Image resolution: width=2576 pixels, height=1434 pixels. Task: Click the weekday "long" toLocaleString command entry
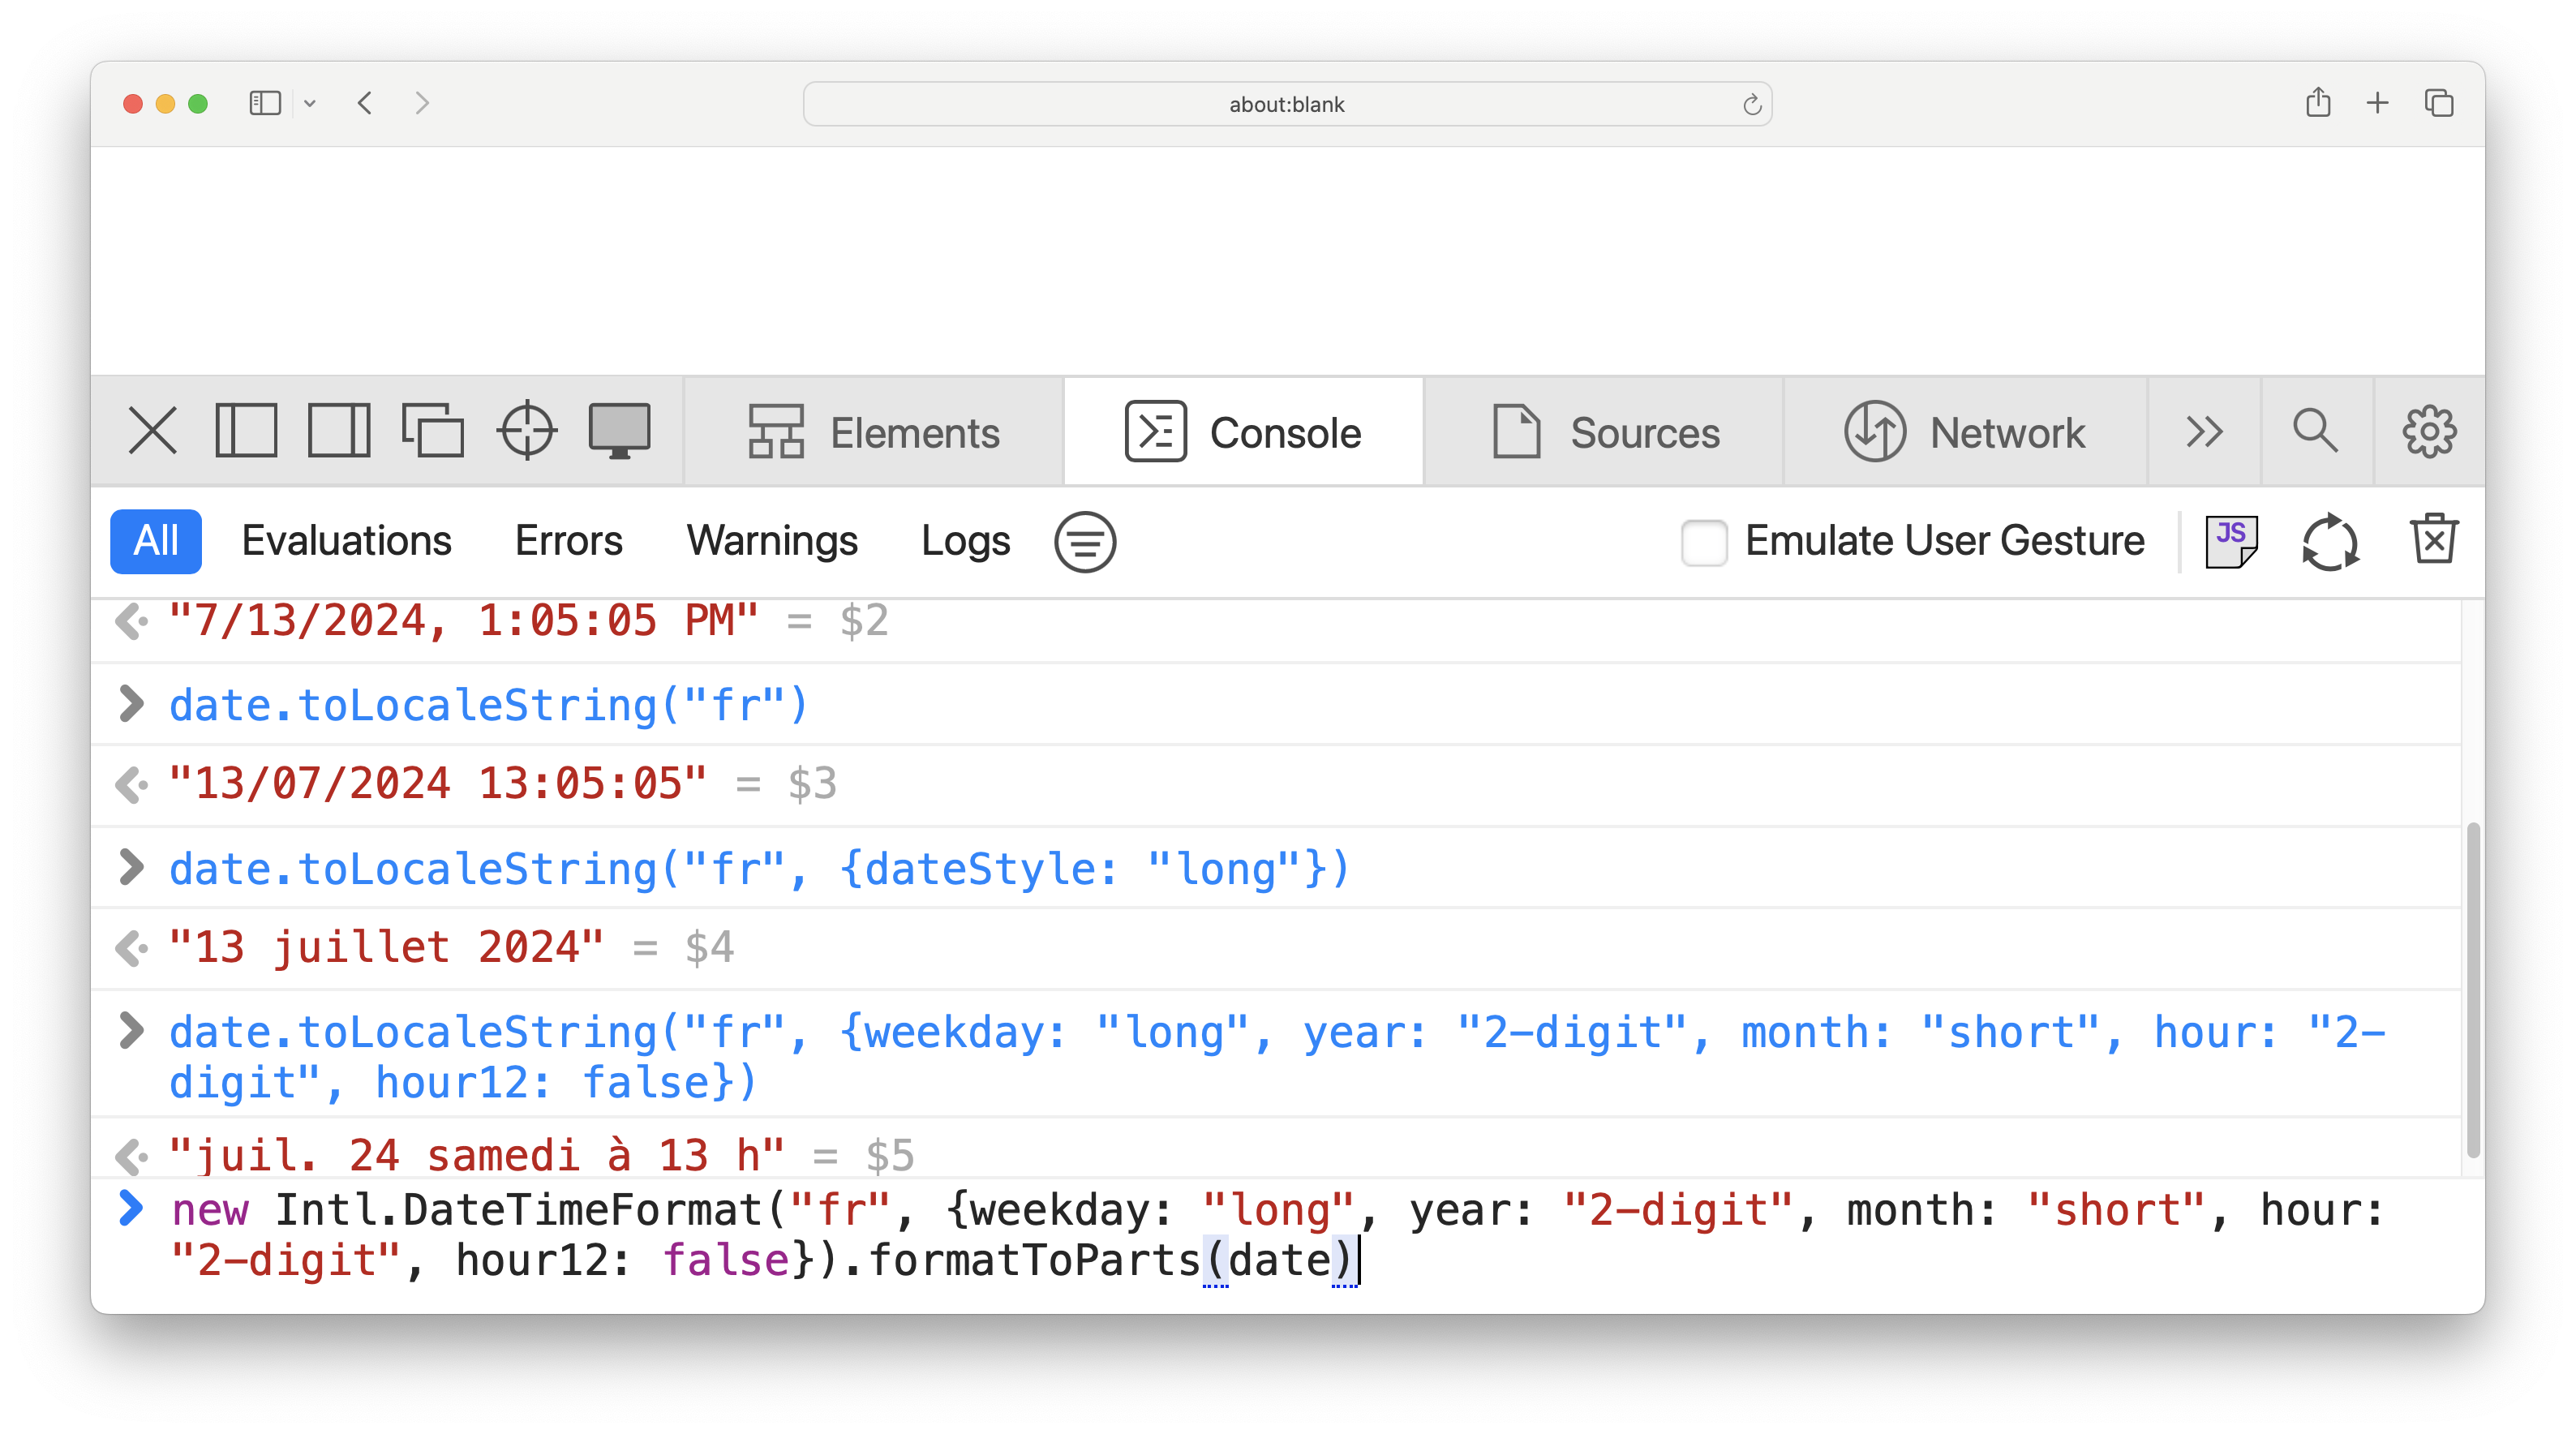pyautogui.click(x=1277, y=1056)
